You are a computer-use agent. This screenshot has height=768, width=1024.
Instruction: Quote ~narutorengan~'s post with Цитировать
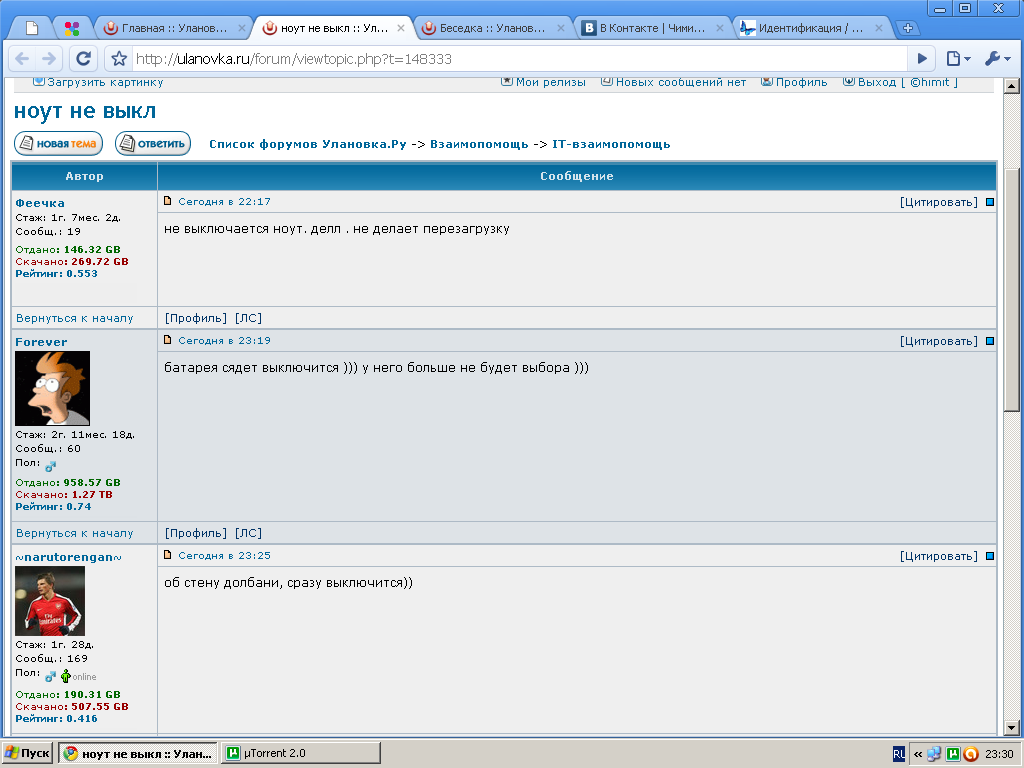938,556
